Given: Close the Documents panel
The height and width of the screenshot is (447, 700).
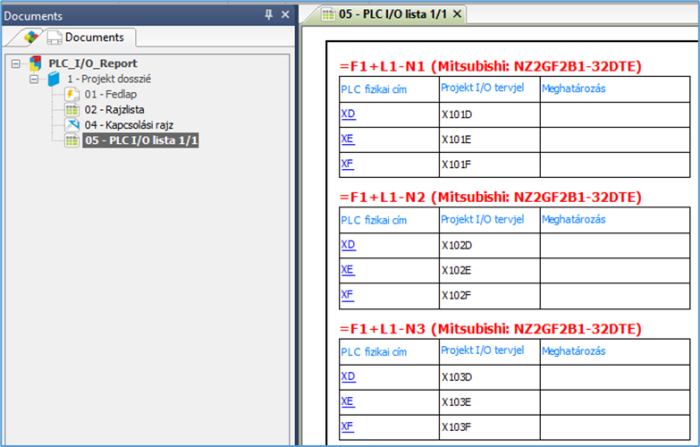Looking at the screenshot, I should pyautogui.click(x=285, y=15).
